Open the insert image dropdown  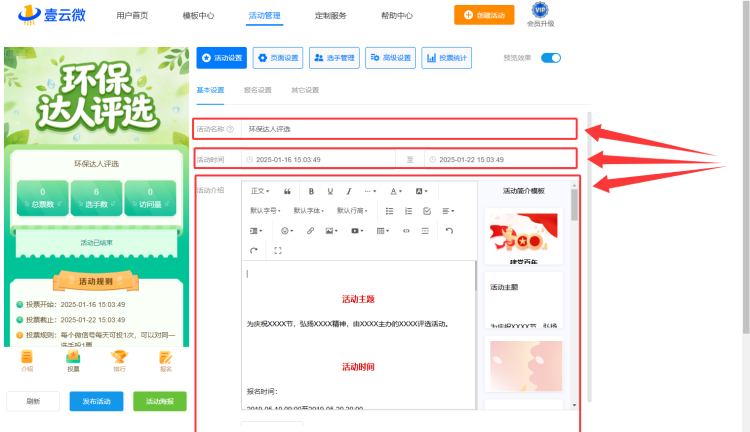(331, 231)
